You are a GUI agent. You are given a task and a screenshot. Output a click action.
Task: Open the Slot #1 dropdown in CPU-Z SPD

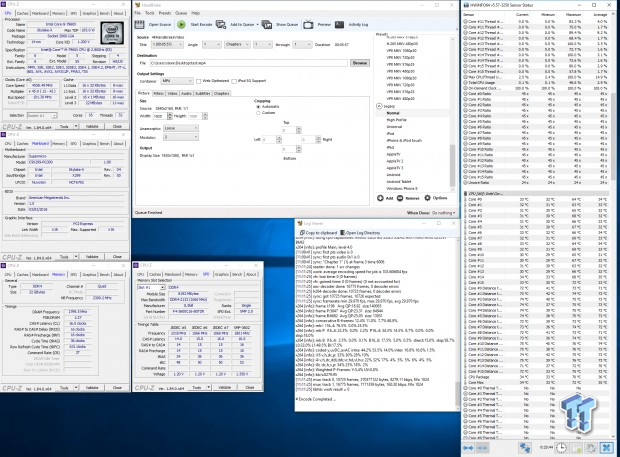pos(151,287)
